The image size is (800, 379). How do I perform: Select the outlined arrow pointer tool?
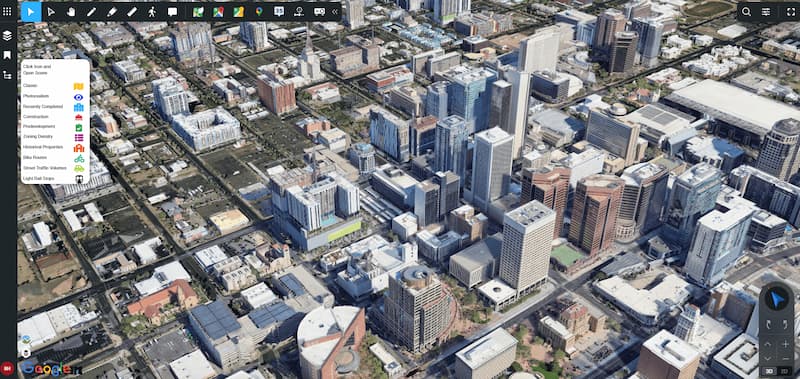coord(51,12)
